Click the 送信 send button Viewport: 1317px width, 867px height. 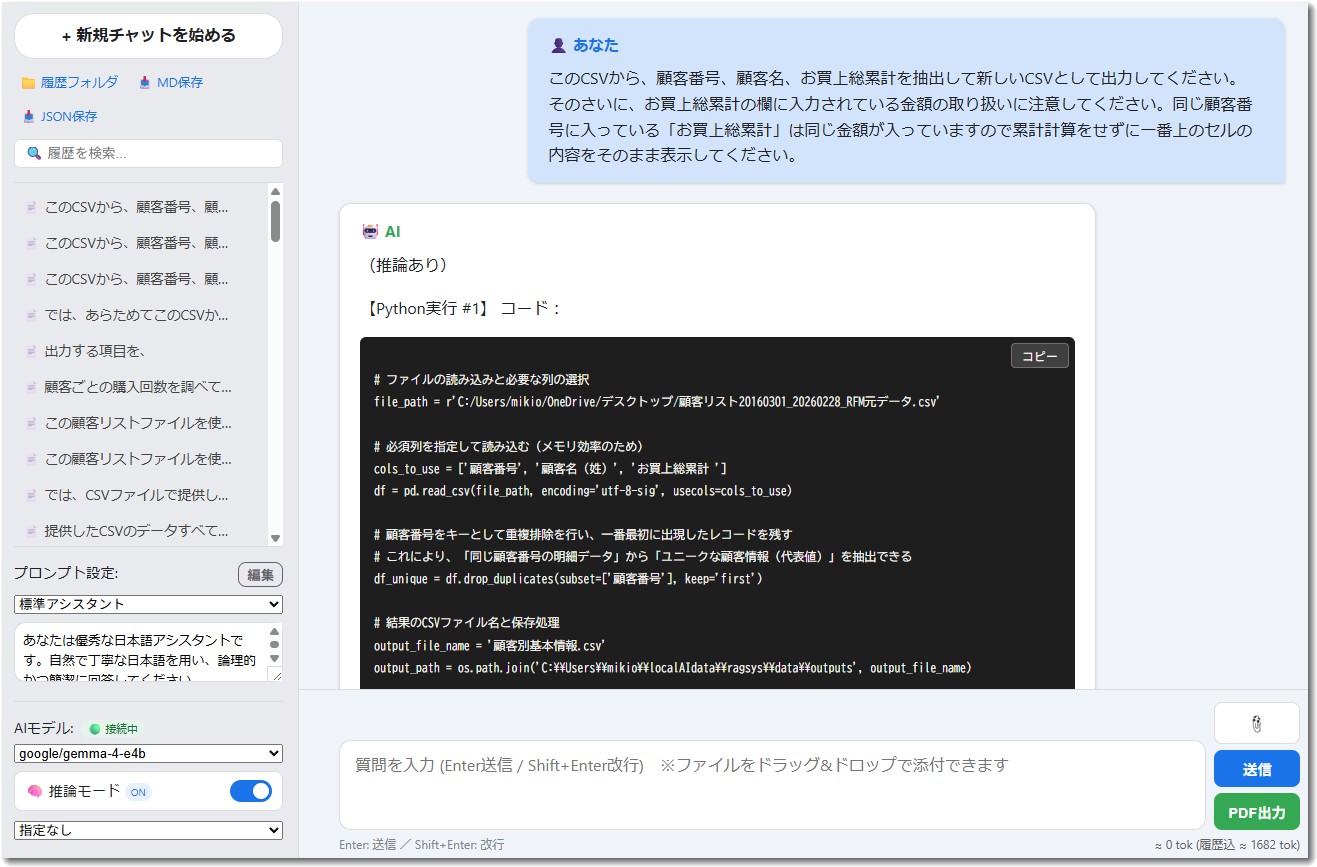tap(1256, 768)
